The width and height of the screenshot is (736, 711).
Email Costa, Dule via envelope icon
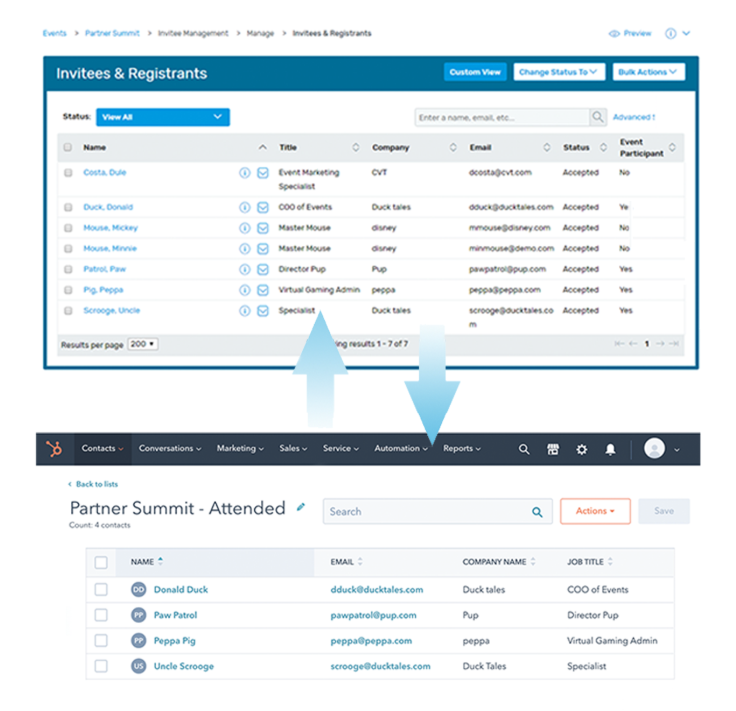(263, 173)
